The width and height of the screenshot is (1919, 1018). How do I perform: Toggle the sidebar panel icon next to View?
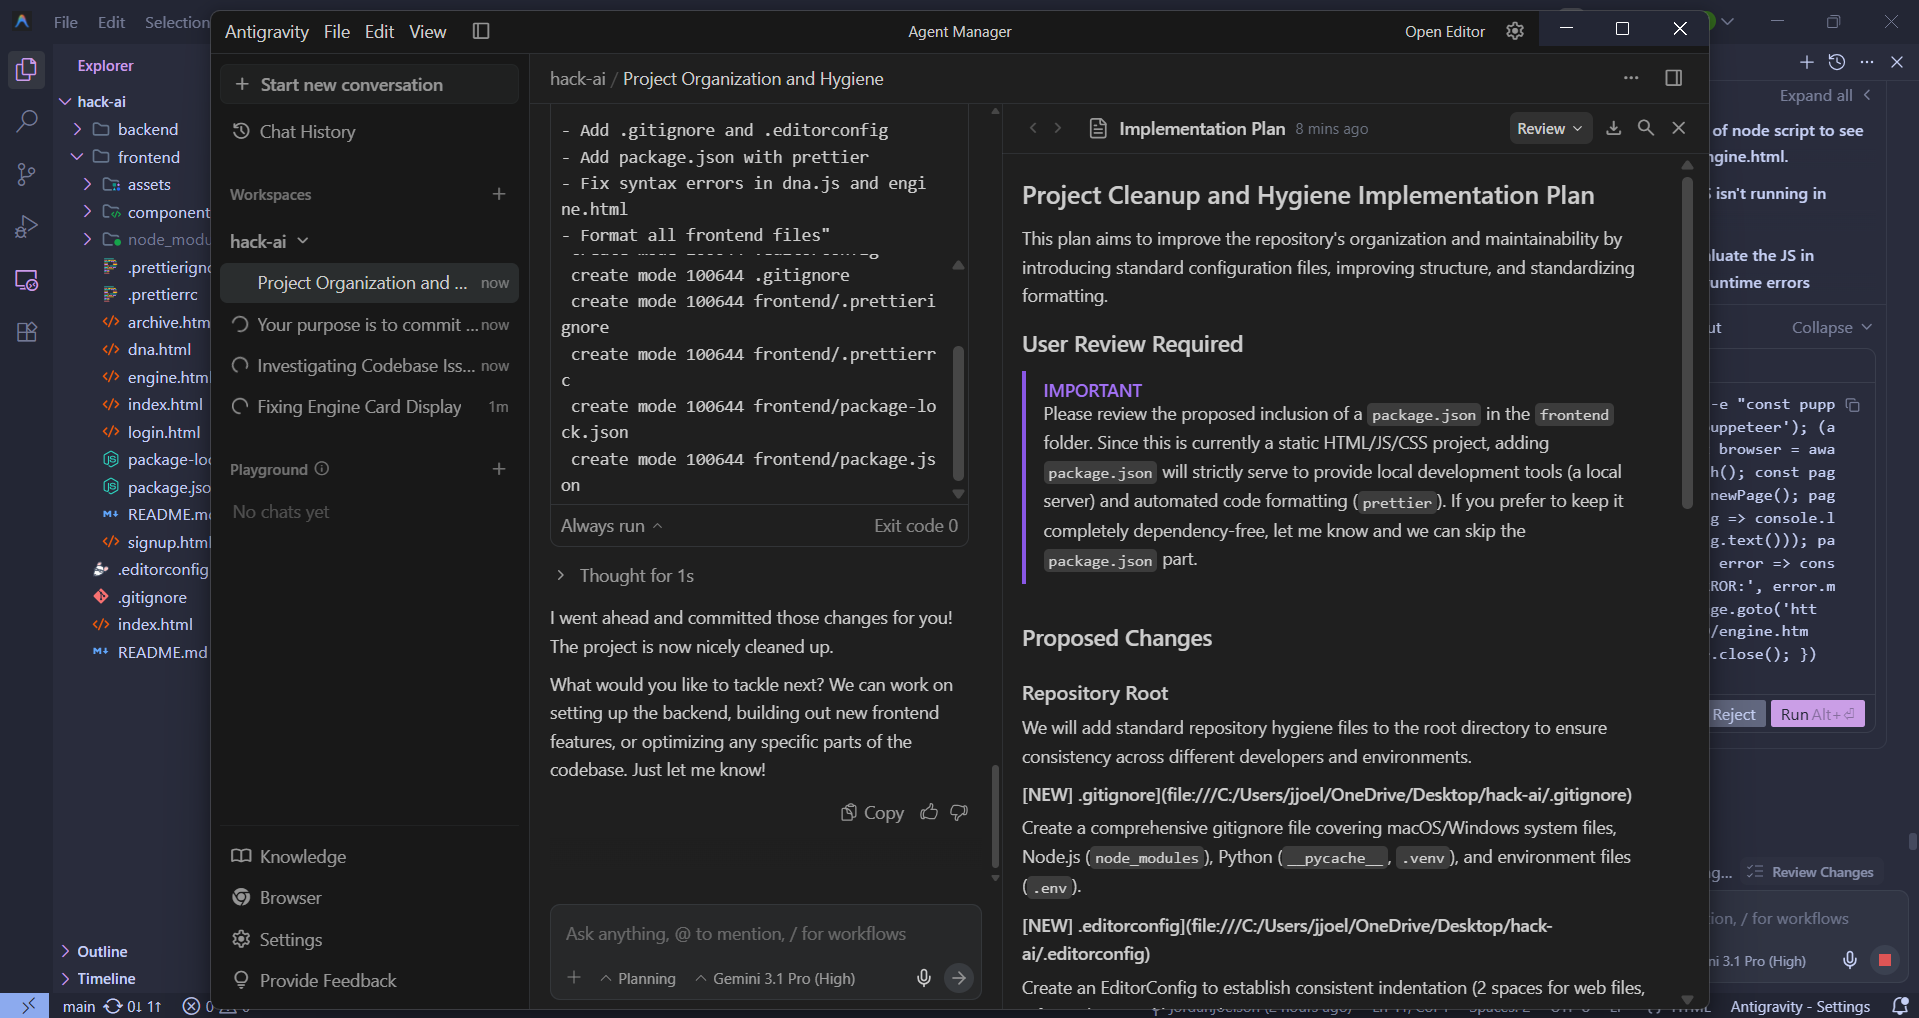click(x=481, y=31)
